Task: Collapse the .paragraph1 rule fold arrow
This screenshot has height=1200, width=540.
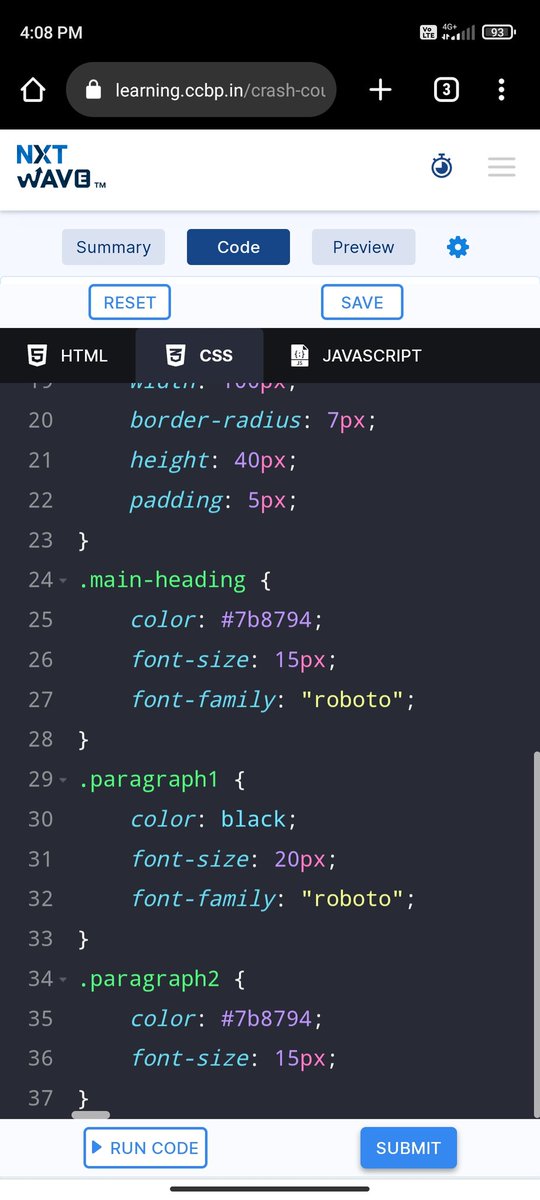Action: (x=63, y=780)
